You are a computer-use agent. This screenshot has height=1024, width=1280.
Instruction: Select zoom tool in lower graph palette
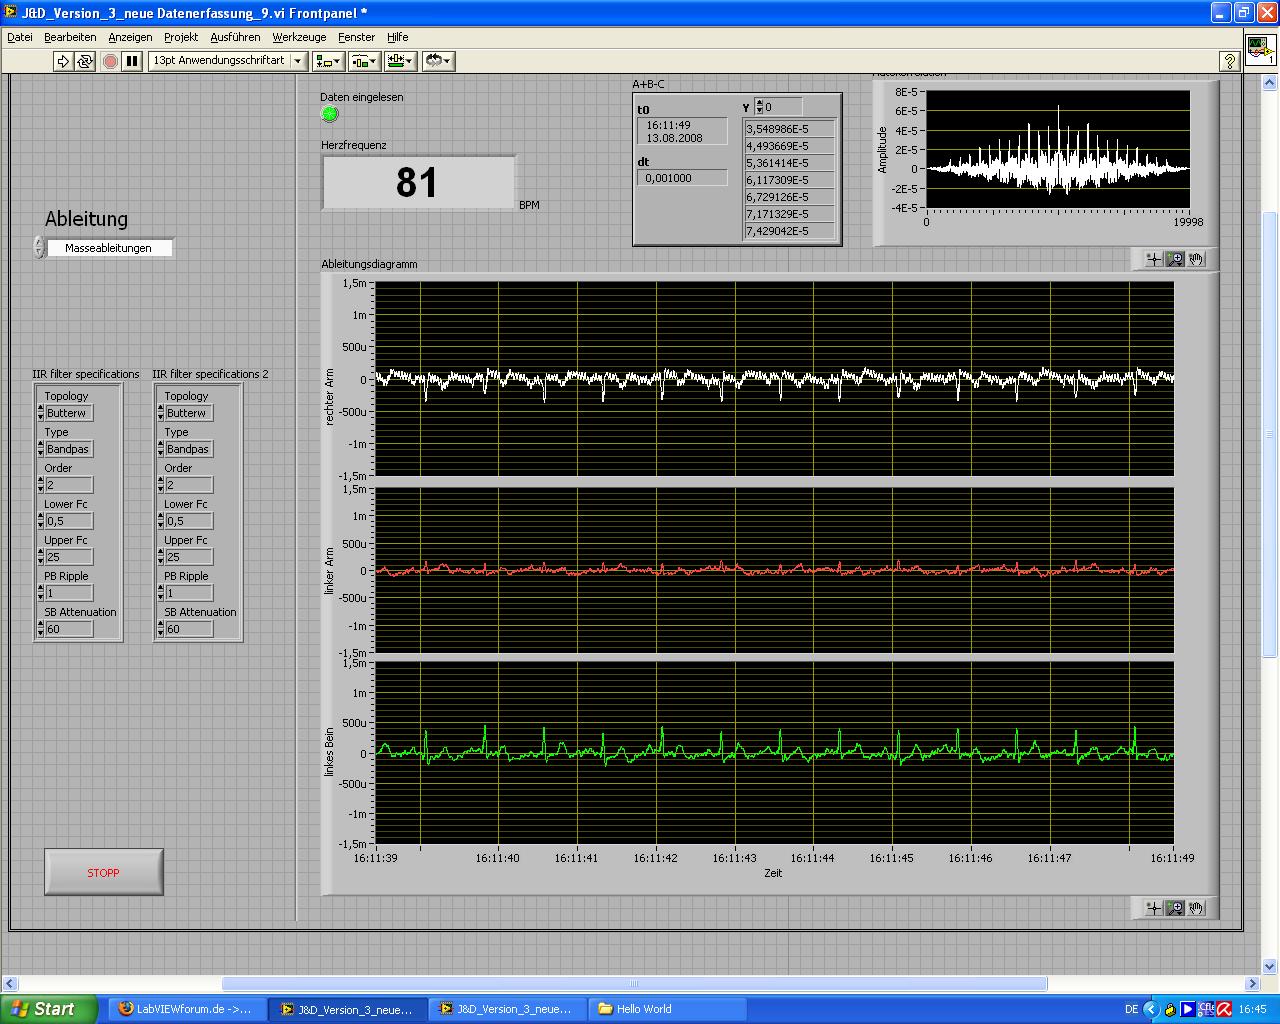[1175, 908]
